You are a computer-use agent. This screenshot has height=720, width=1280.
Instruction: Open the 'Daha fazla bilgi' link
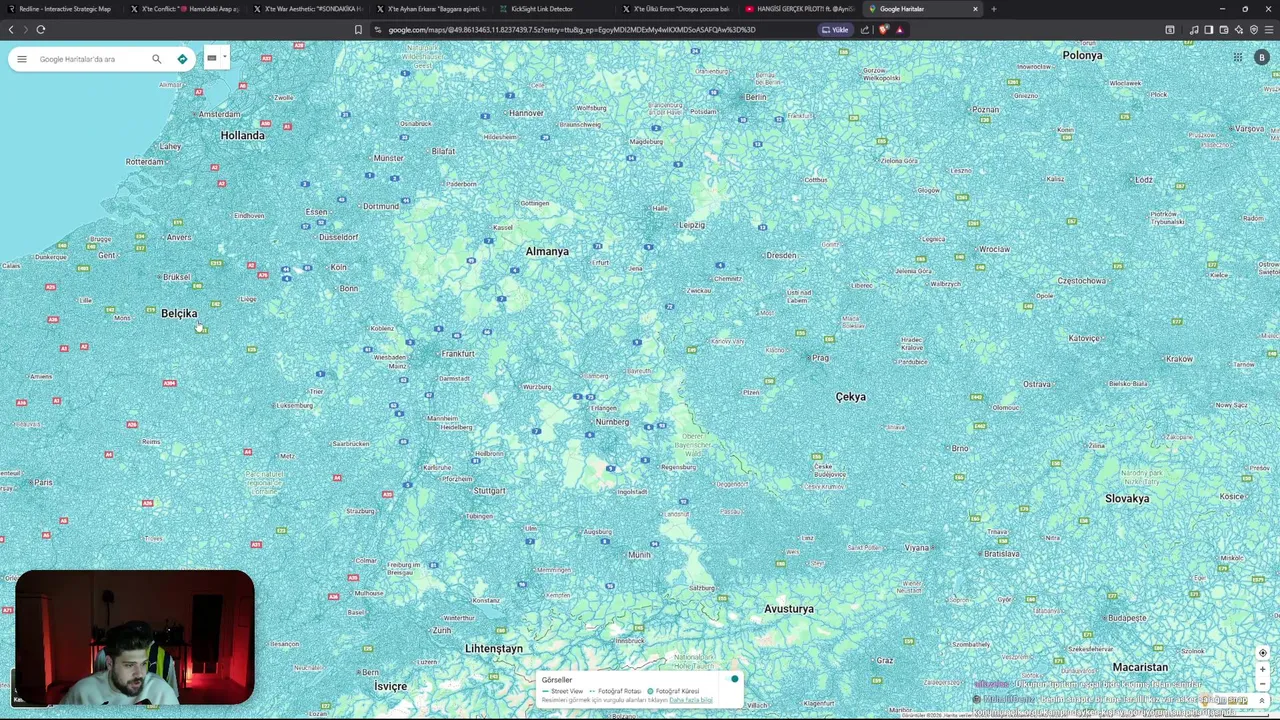pos(691,700)
